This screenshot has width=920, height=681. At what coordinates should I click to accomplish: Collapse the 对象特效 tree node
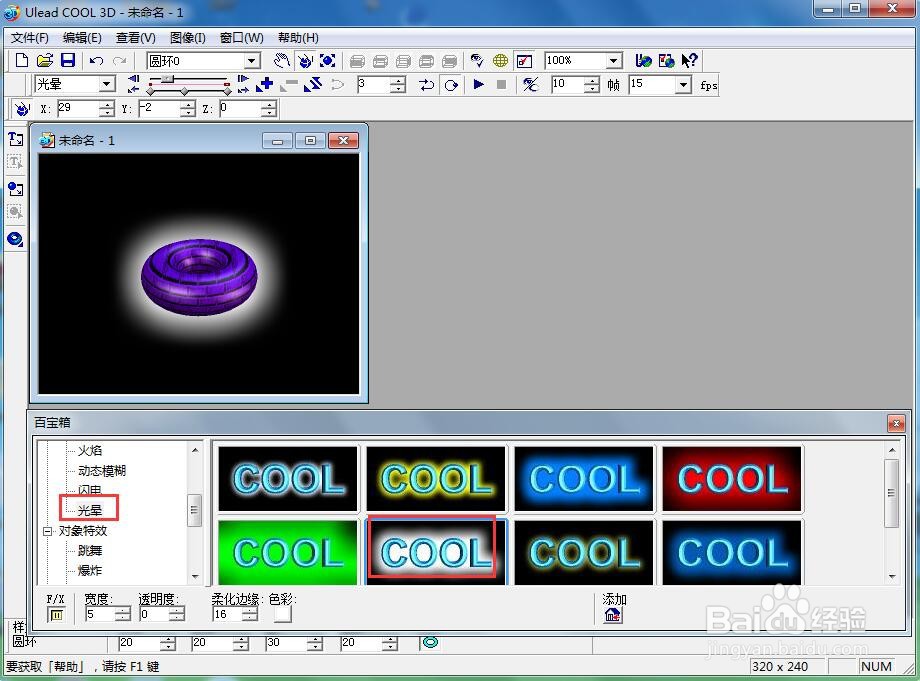(47, 531)
